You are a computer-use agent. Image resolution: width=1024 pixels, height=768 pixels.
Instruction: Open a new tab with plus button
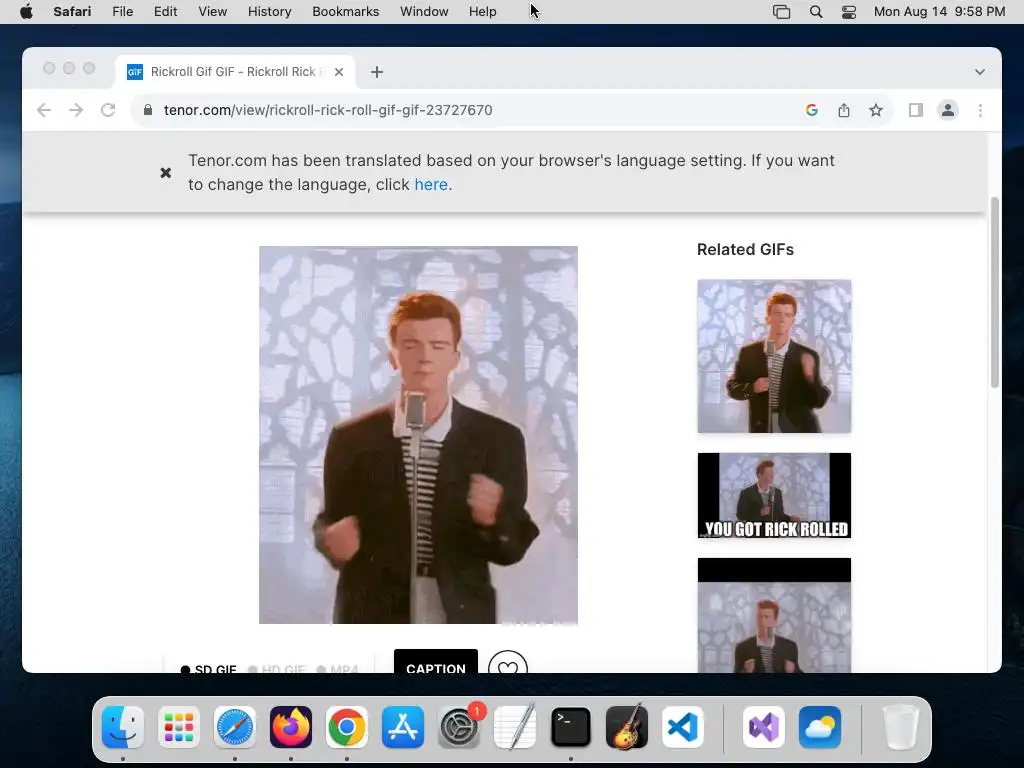377,72
